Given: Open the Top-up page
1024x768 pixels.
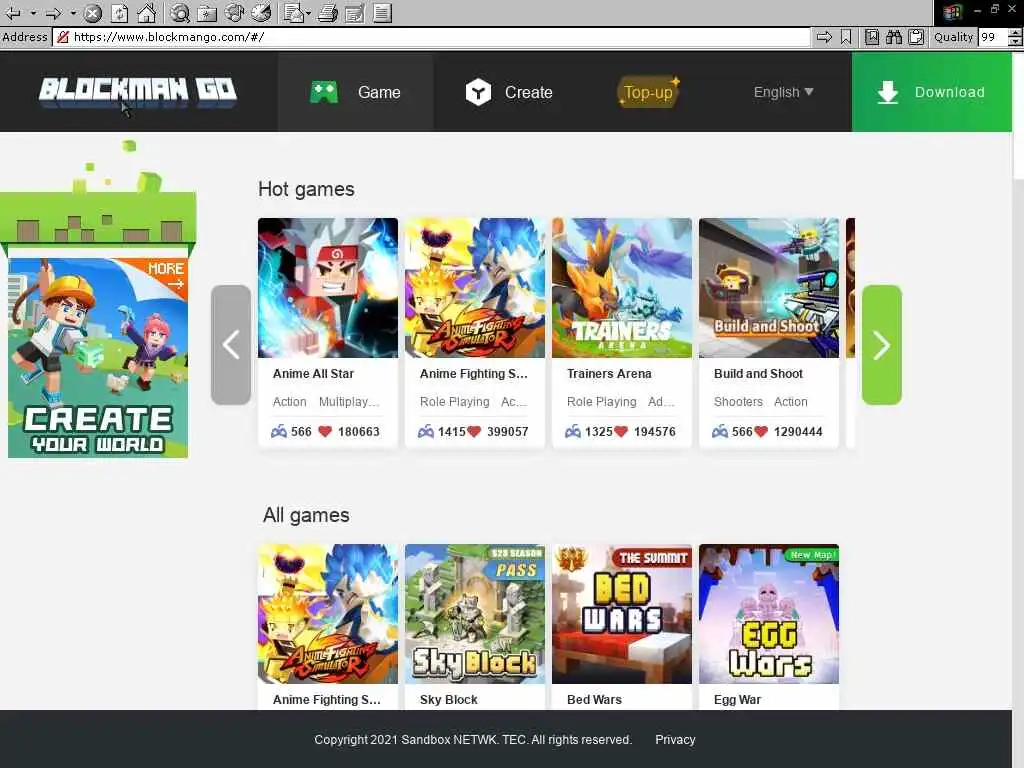Looking at the screenshot, I should [x=648, y=92].
